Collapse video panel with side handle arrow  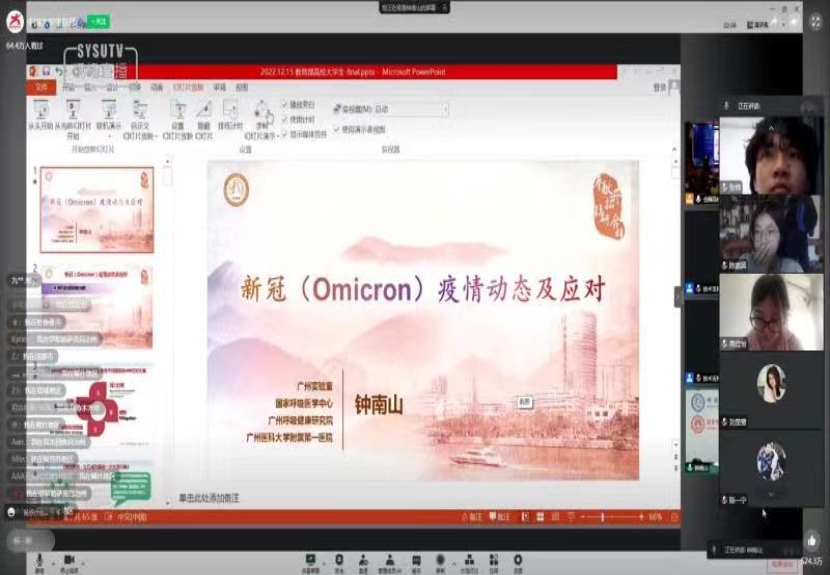point(678,297)
